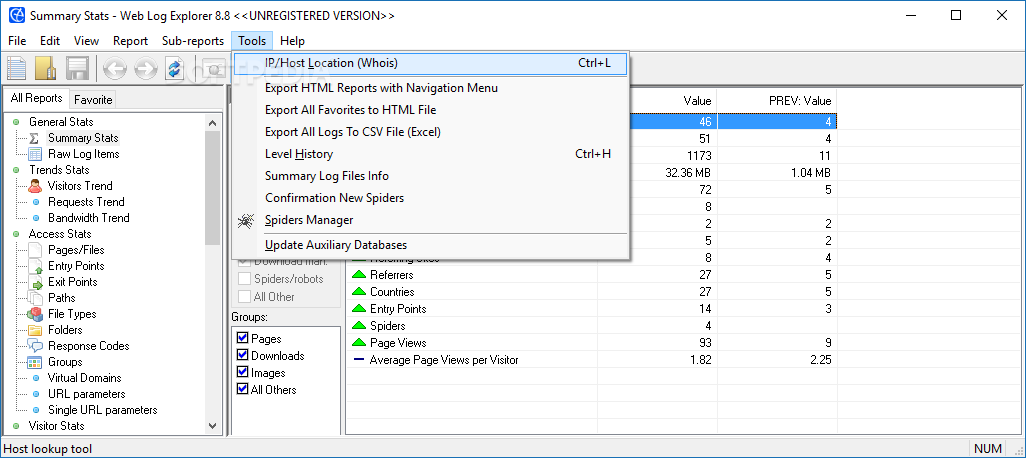Click the Exit Points tree icon
This screenshot has height=458, width=1026.
(x=35, y=282)
